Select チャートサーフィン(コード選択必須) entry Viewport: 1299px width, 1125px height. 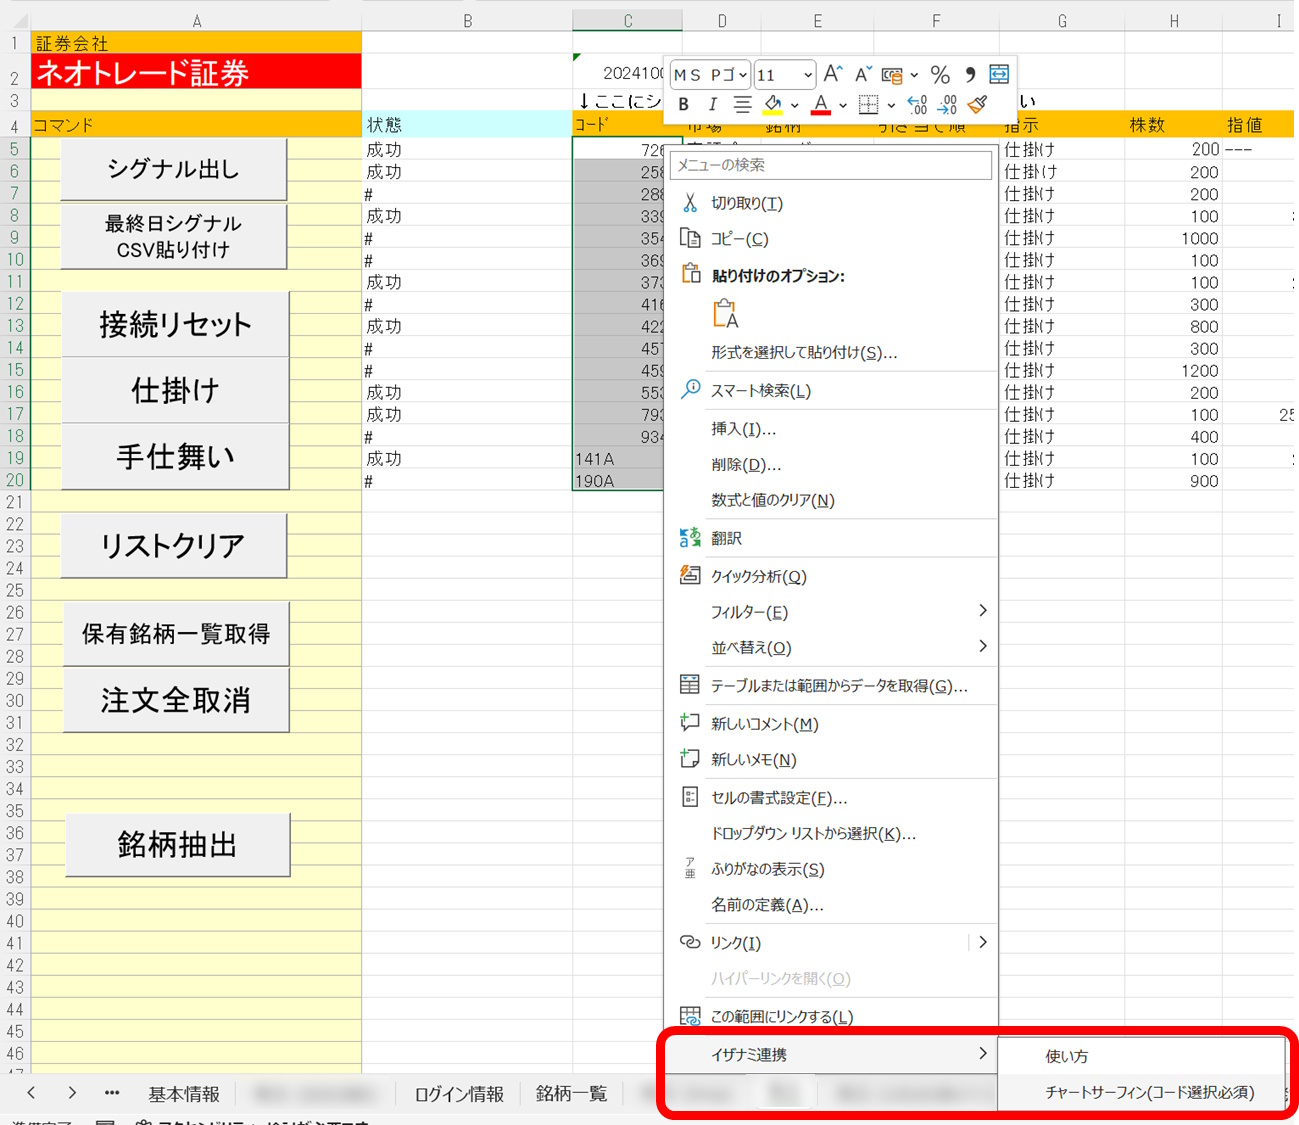click(1141, 1092)
